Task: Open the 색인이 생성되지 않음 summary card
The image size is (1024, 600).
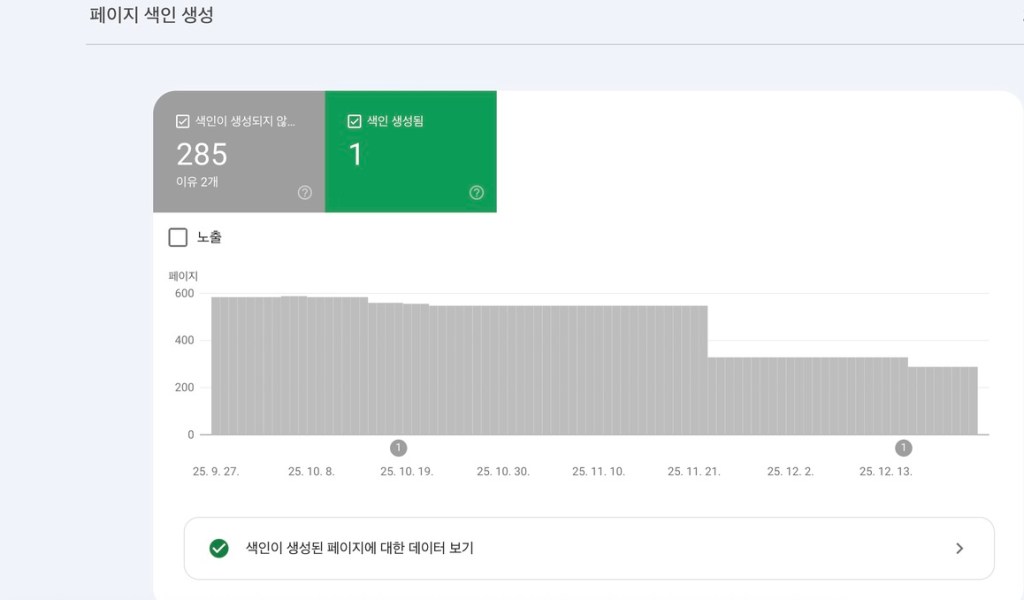Action: (238, 150)
